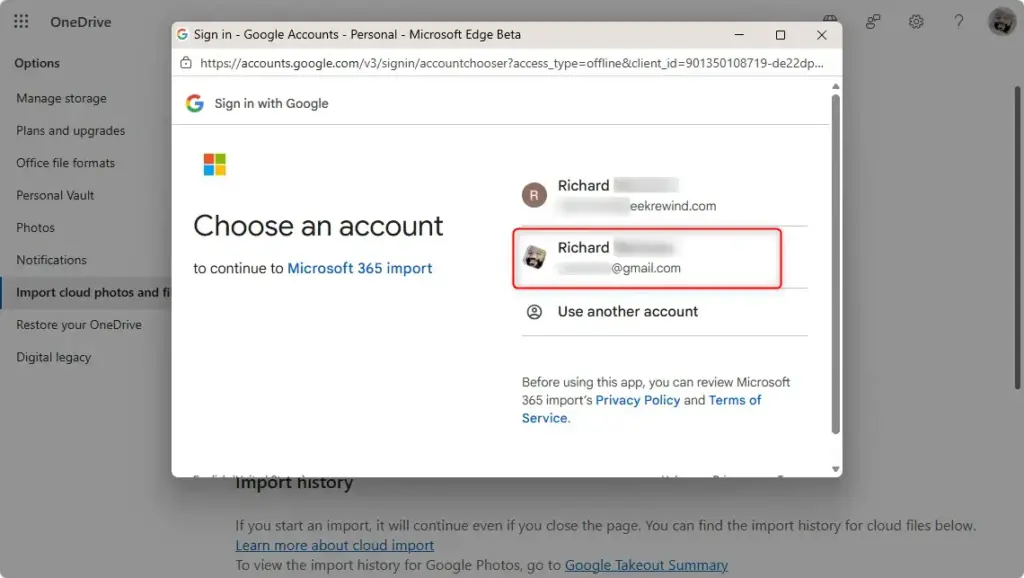Open Plans and upgrades option

click(x=71, y=131)
